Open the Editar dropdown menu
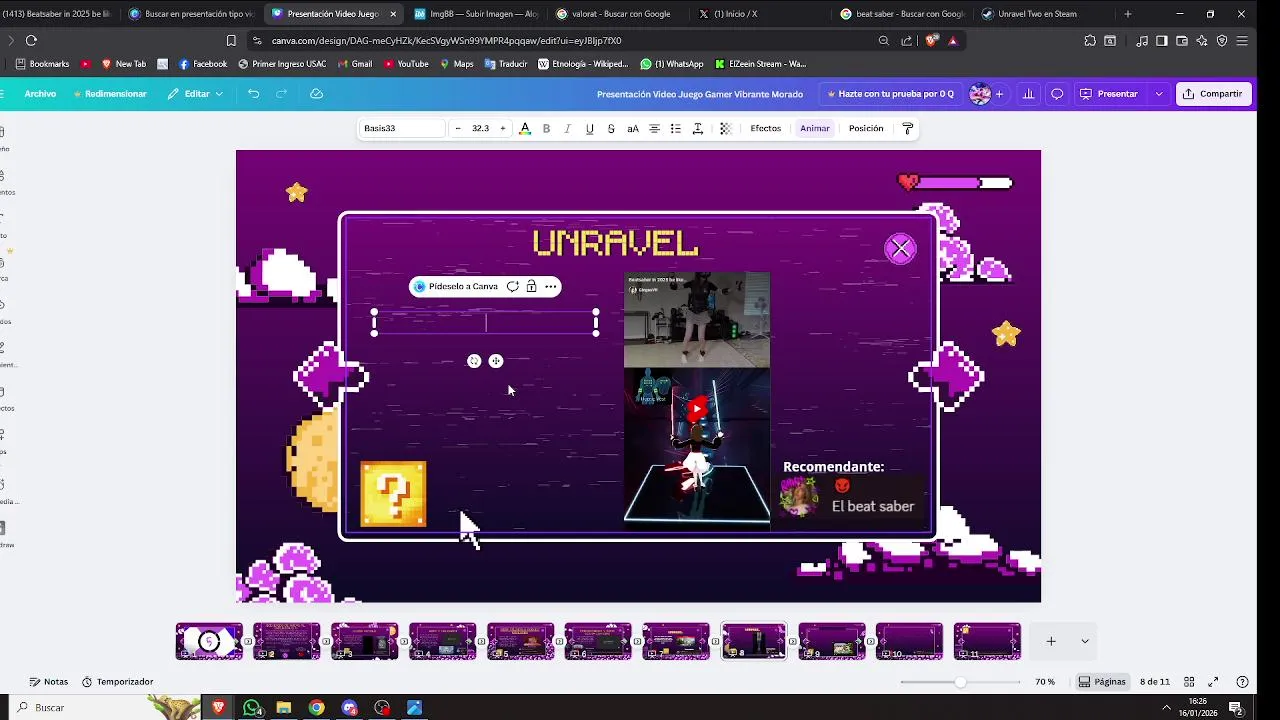Screen dimensions: 1280x720 tap(195, 94)
